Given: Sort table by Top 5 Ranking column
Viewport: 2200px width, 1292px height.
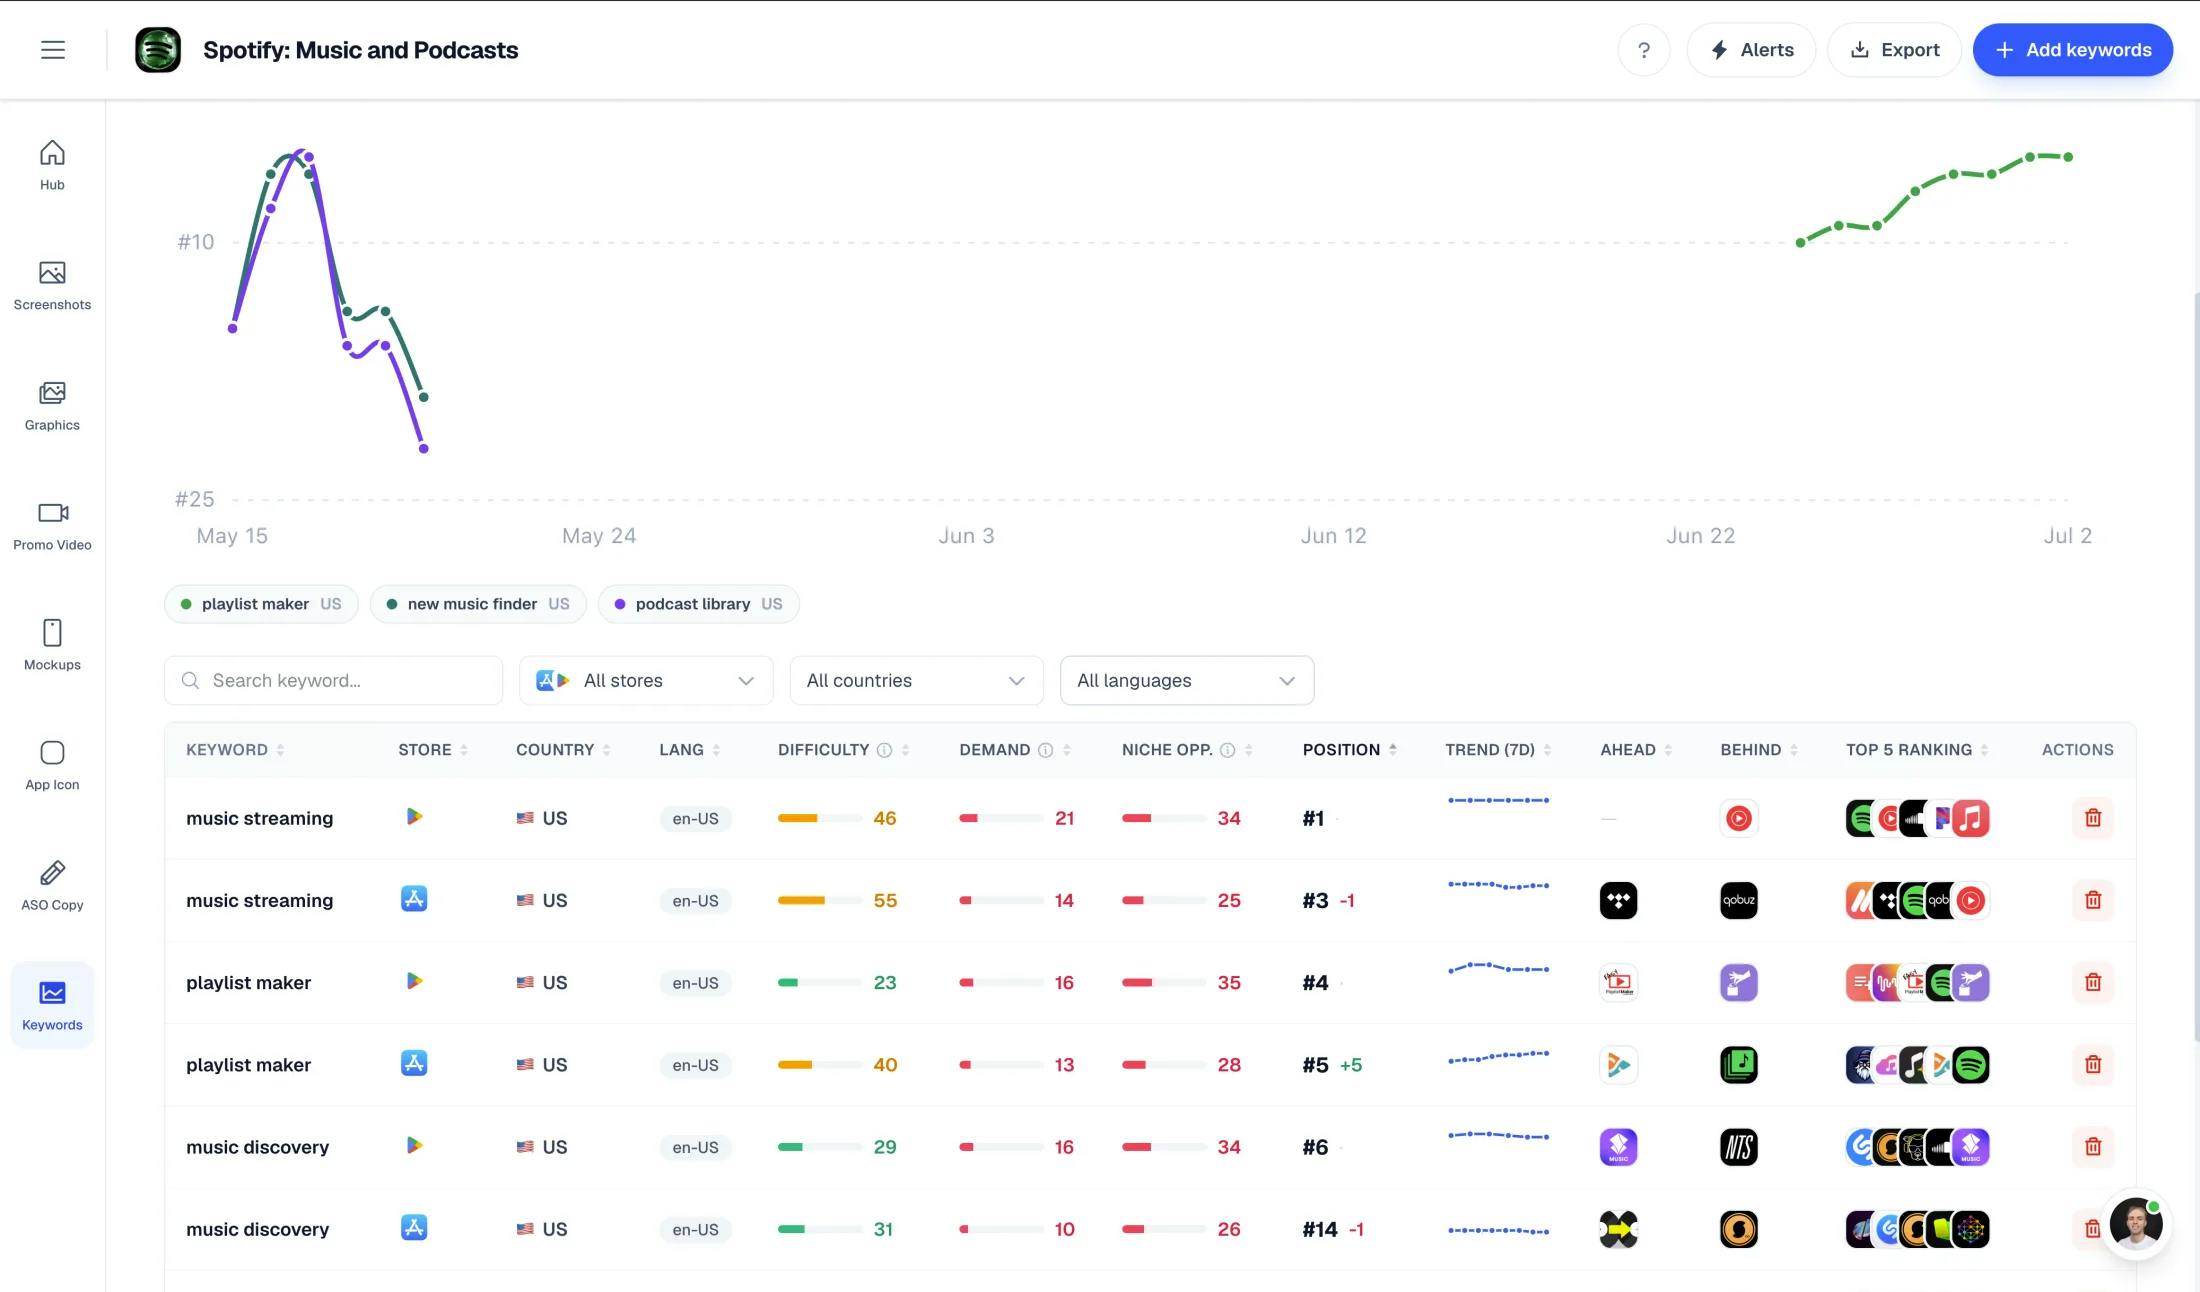Looking at the screenshot, I should coord(1917,750).
